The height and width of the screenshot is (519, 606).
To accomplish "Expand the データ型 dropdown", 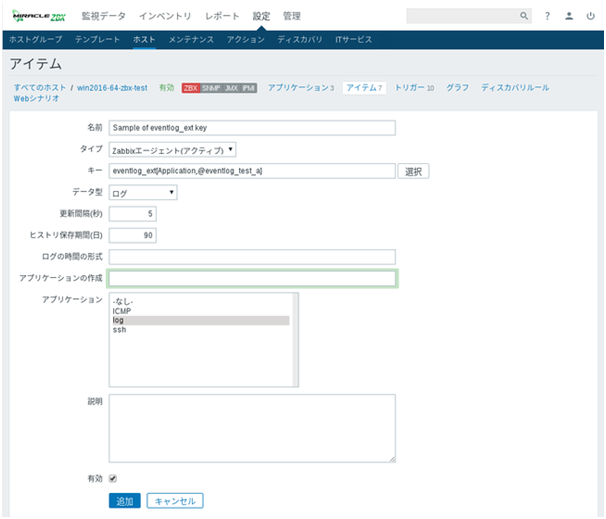I will (x=143, y=192).
